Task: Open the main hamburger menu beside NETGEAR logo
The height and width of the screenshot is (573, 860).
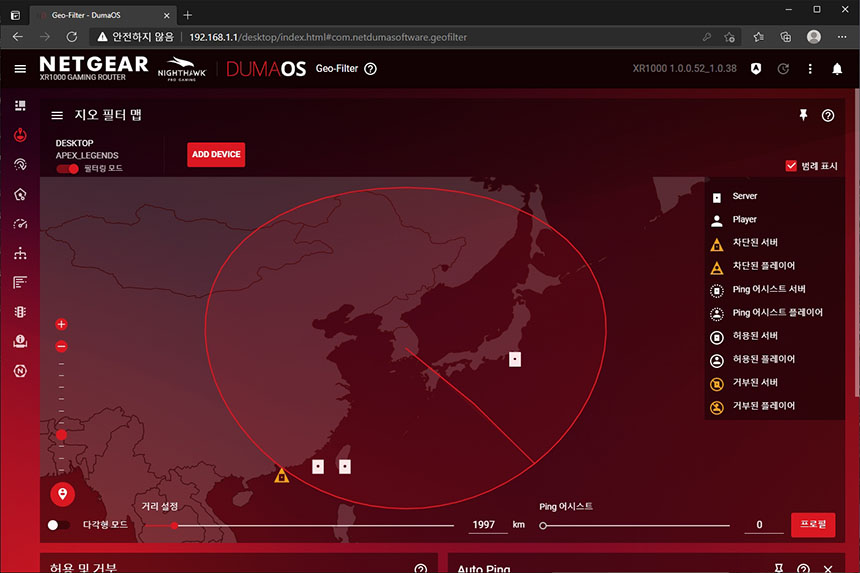Action: 20,69
